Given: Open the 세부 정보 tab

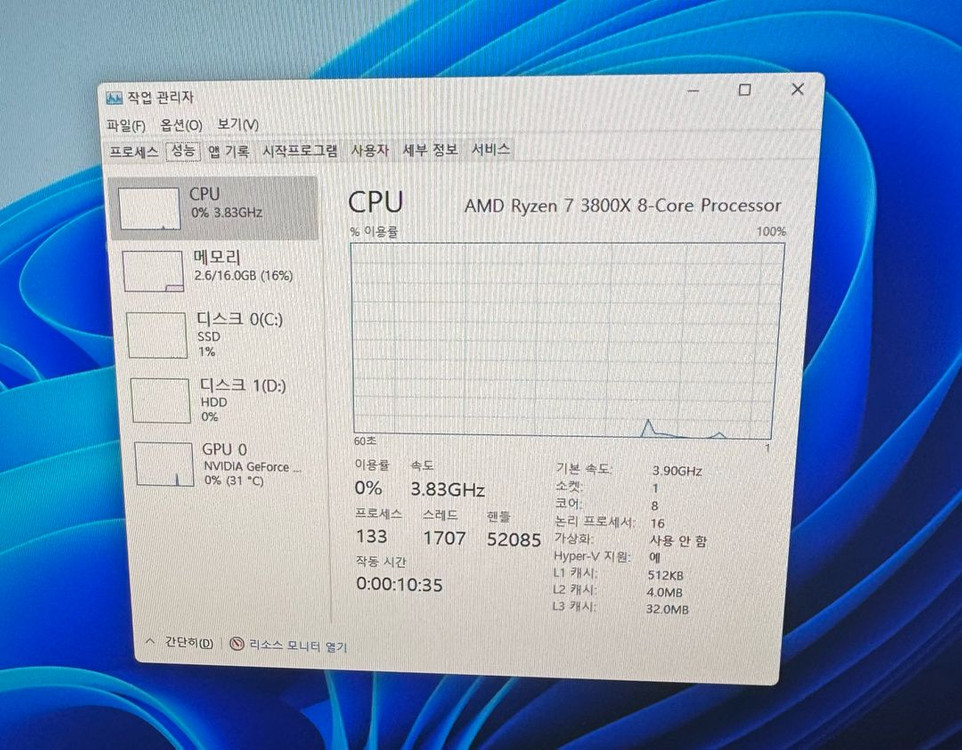Looking at the screenshot, I should click(x=427, y=148).
